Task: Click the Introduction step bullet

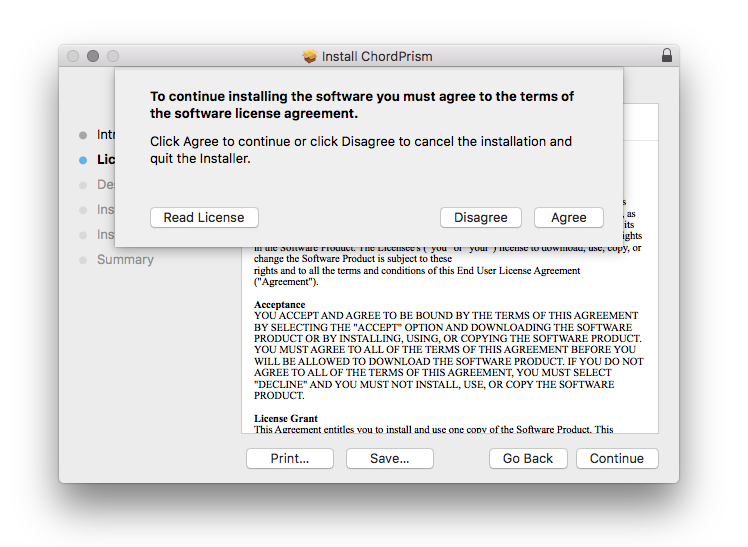Action: click(83, 135)
